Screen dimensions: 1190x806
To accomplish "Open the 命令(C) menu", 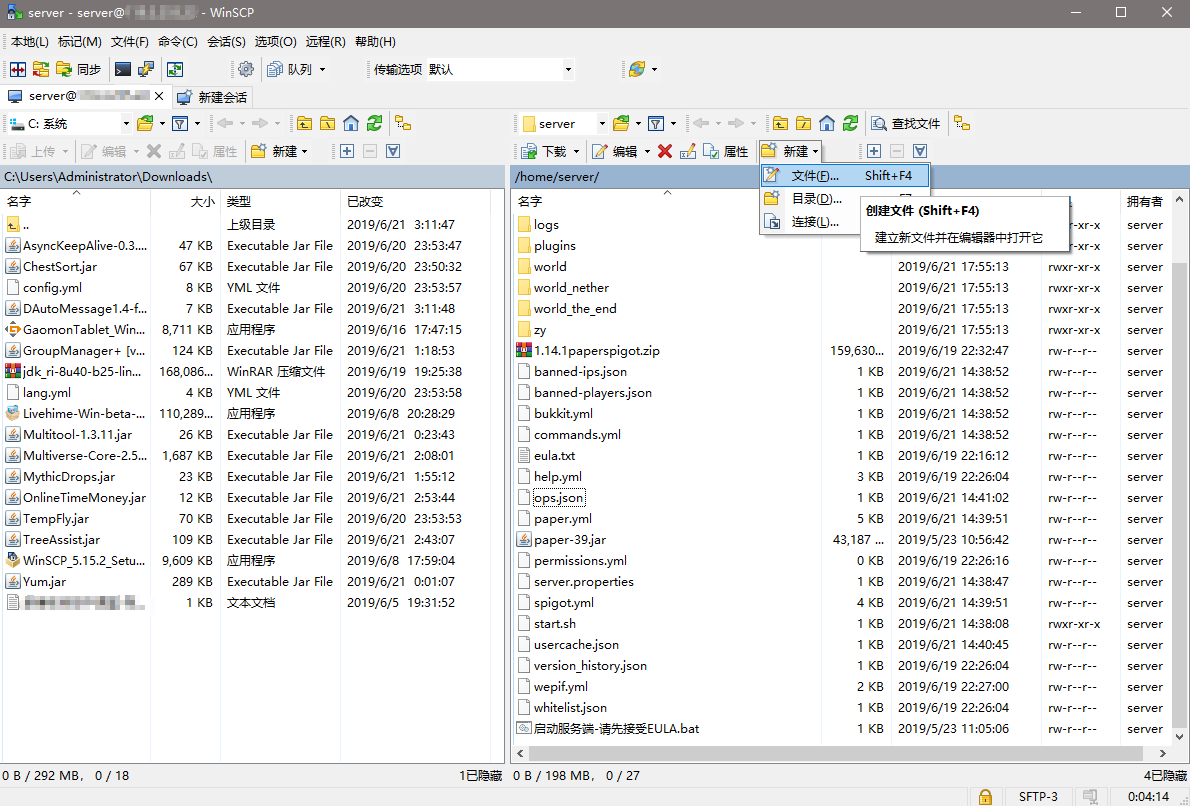I will pyautogui.click(x=178, y=42).
